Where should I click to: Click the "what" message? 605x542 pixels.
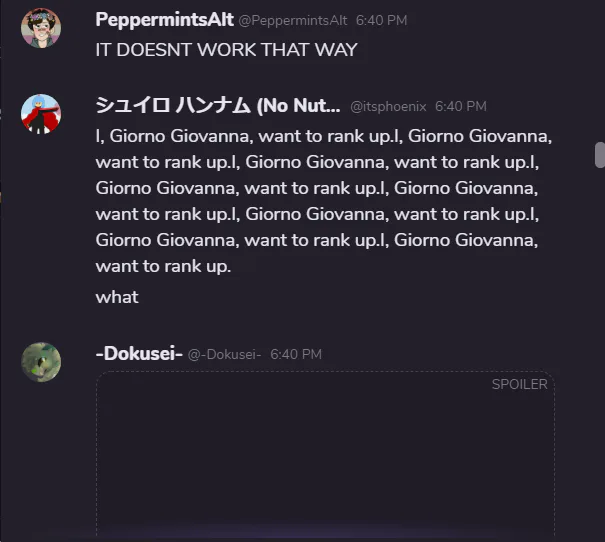click(x=117, y=297)
